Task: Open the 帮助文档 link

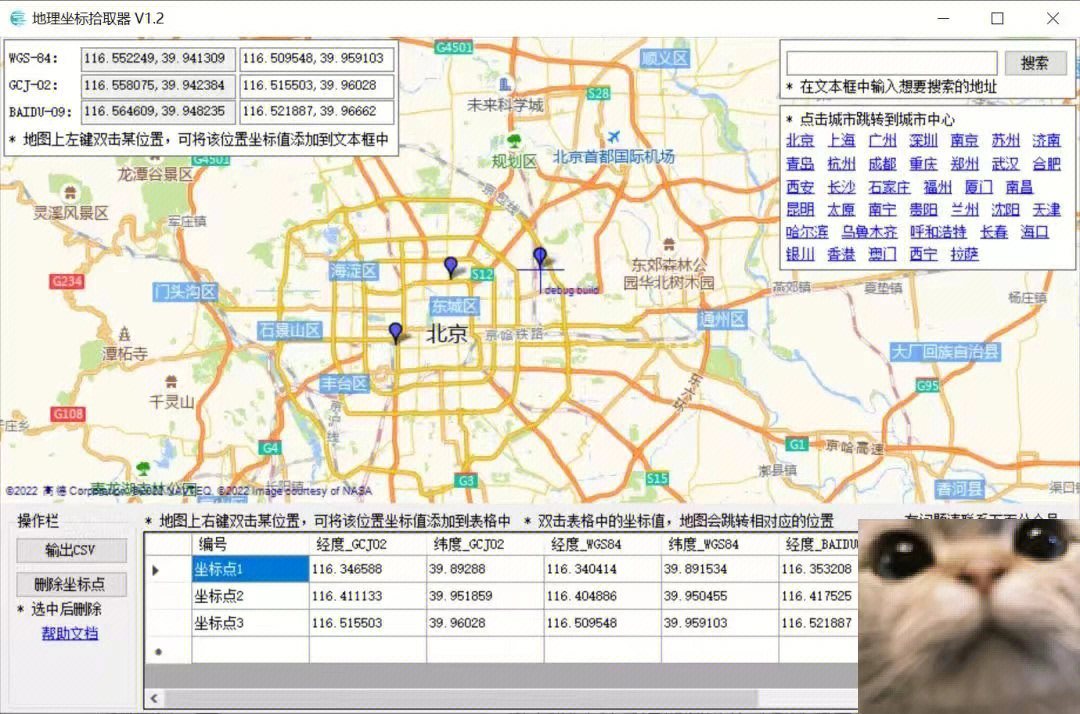Action: [x=70, y=633]
